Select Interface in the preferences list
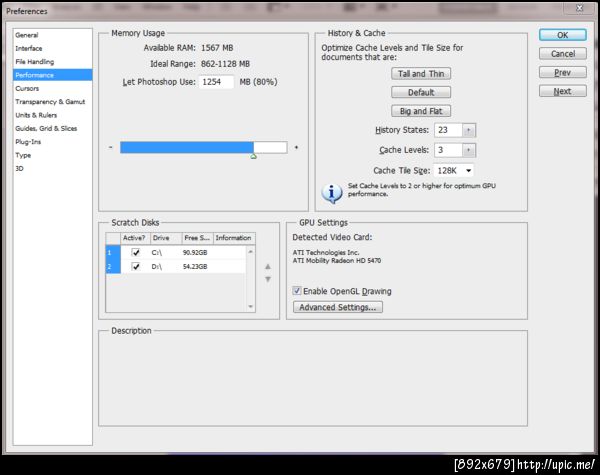Screen dimensions: 600x475 (x=52, y=49)
